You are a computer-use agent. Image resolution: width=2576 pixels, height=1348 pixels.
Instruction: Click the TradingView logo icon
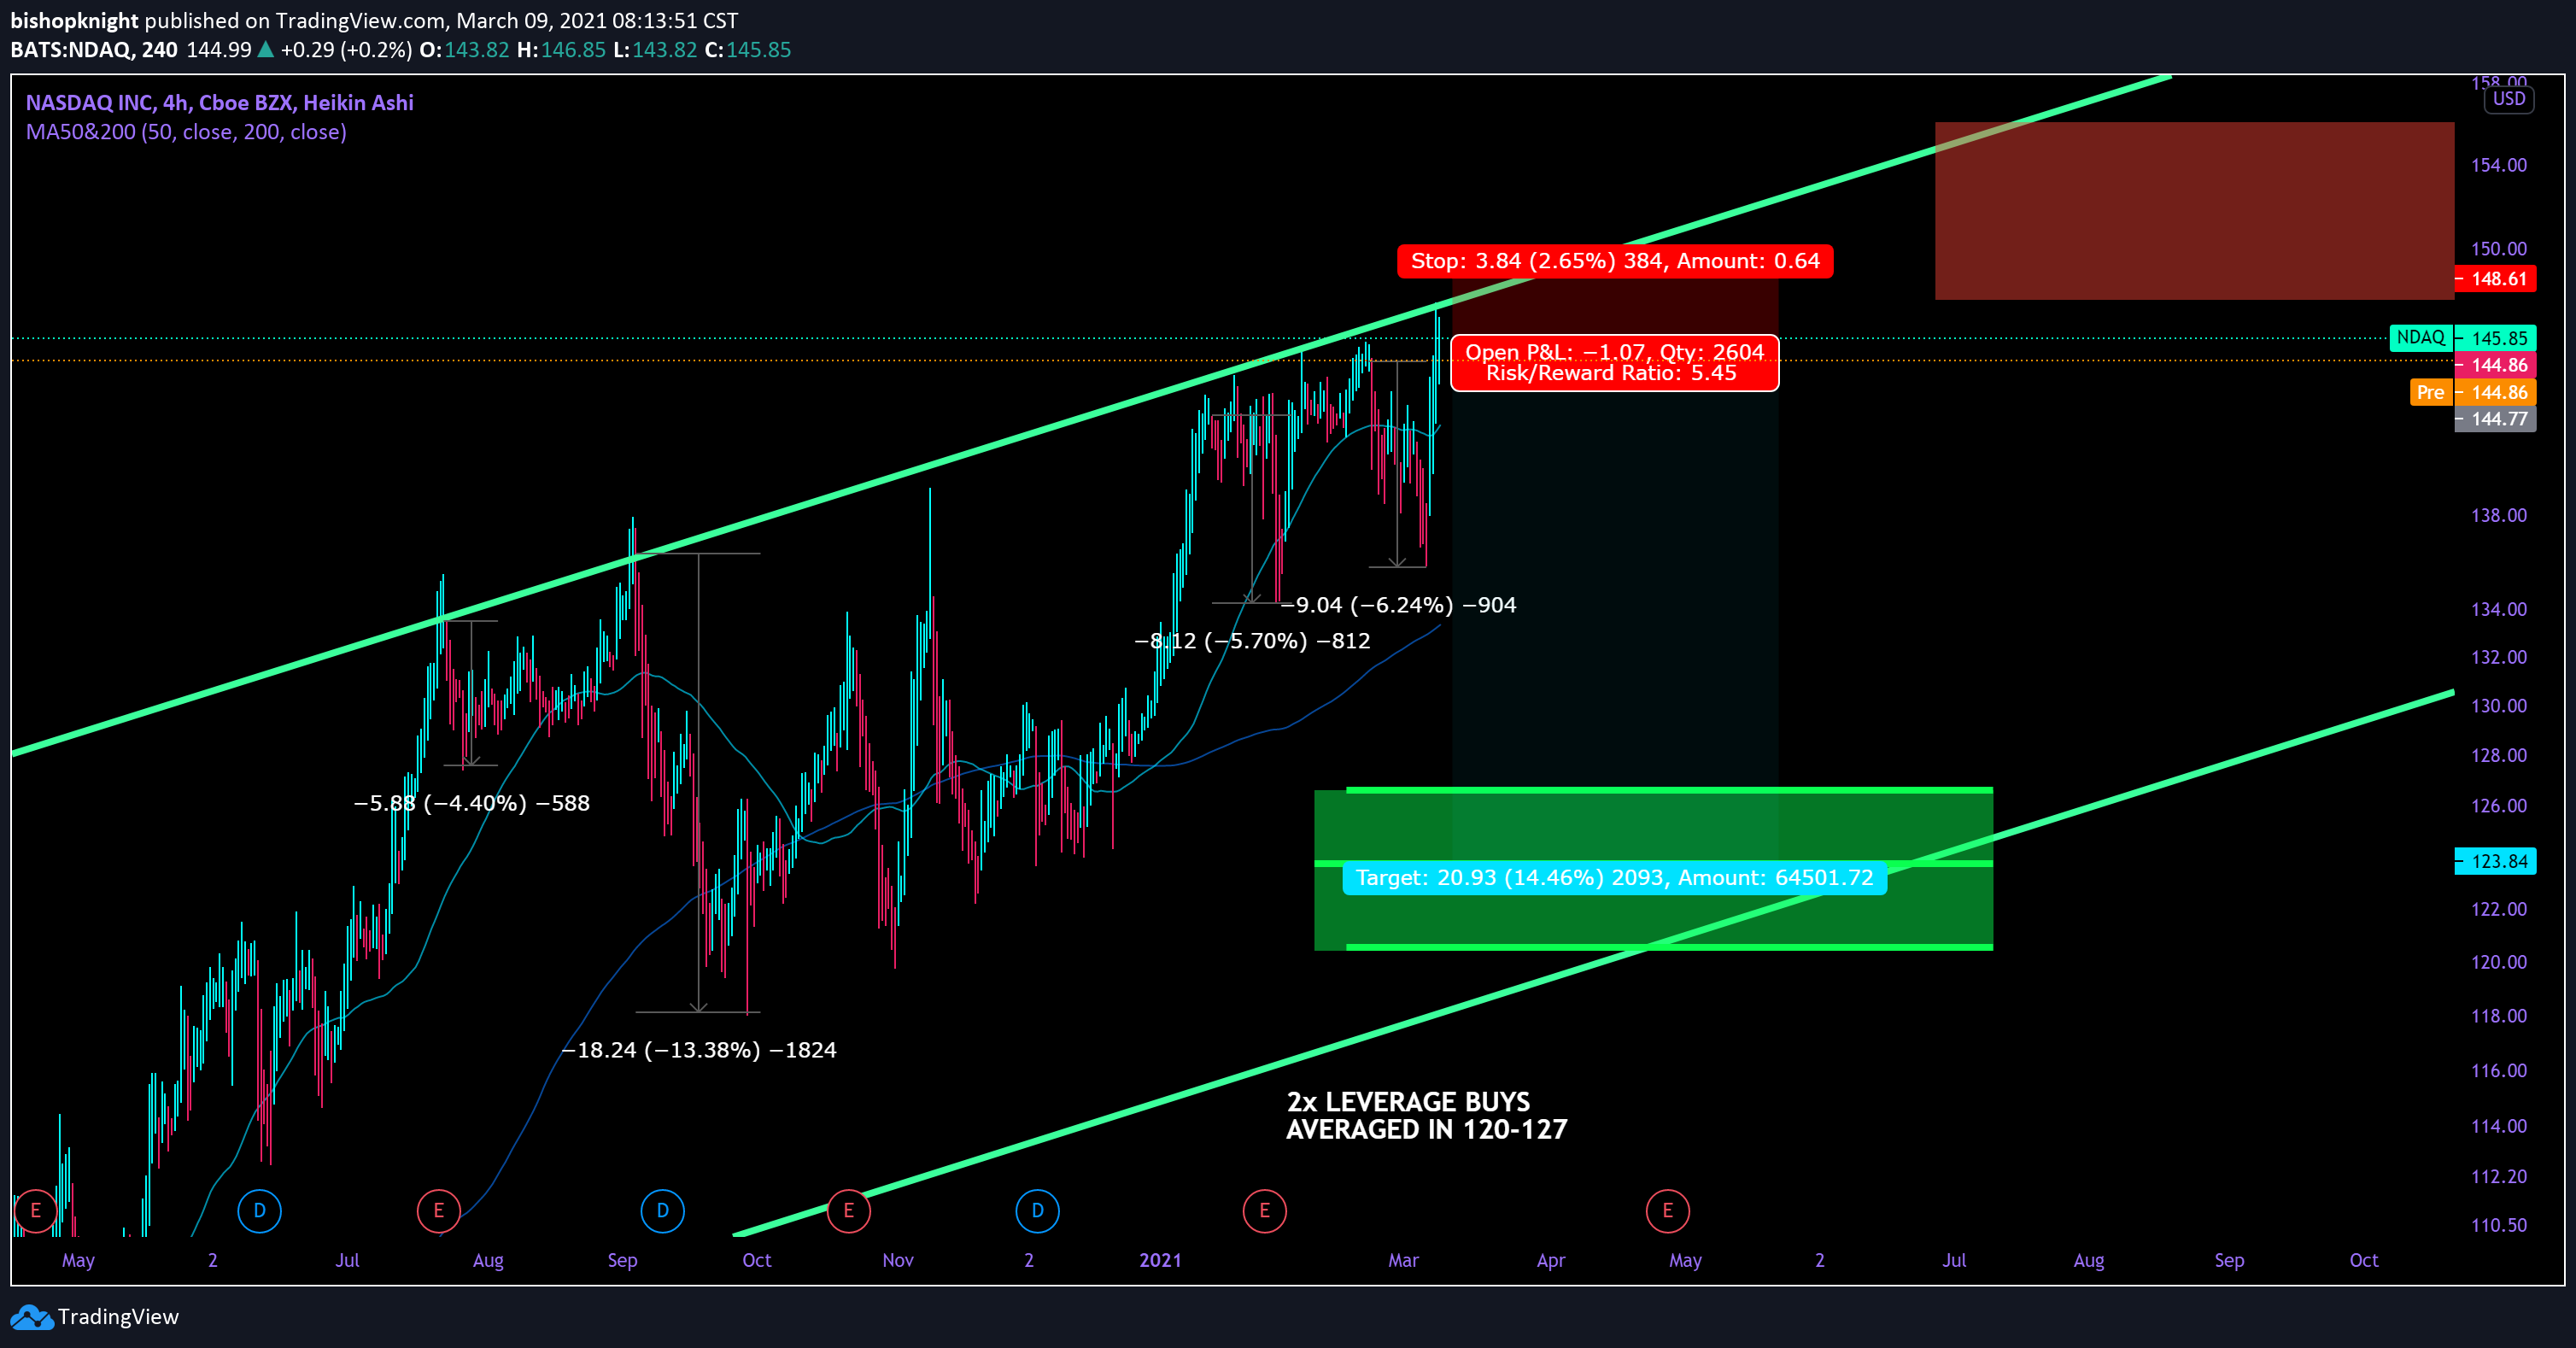pos(31,1317)
